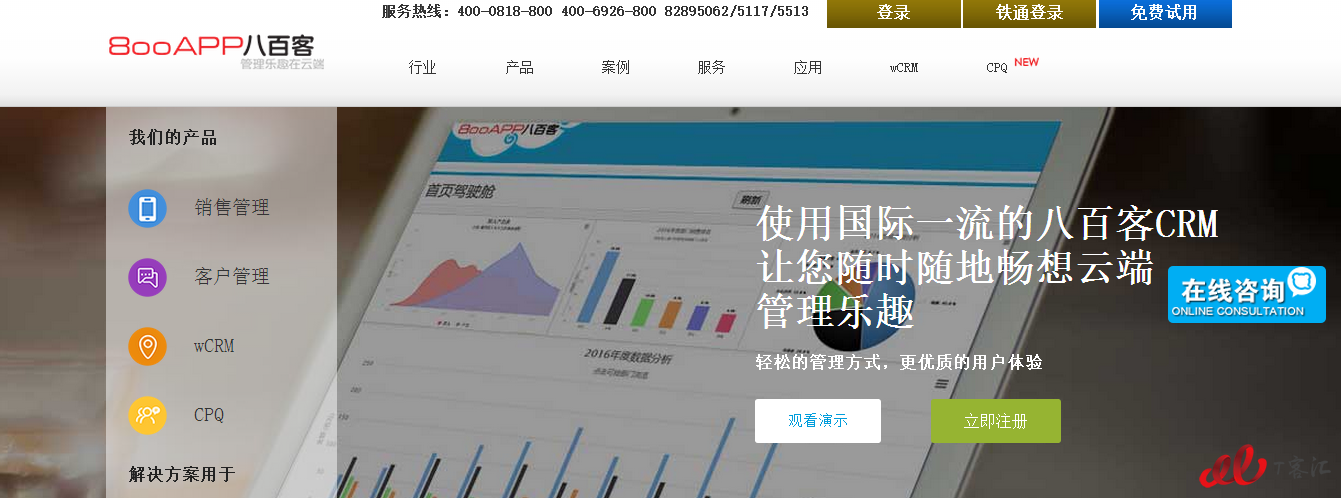The width and height of the screenshot is (1341, 498).
Task: Open the 产品 navigation menu
Action: (520, 68)
